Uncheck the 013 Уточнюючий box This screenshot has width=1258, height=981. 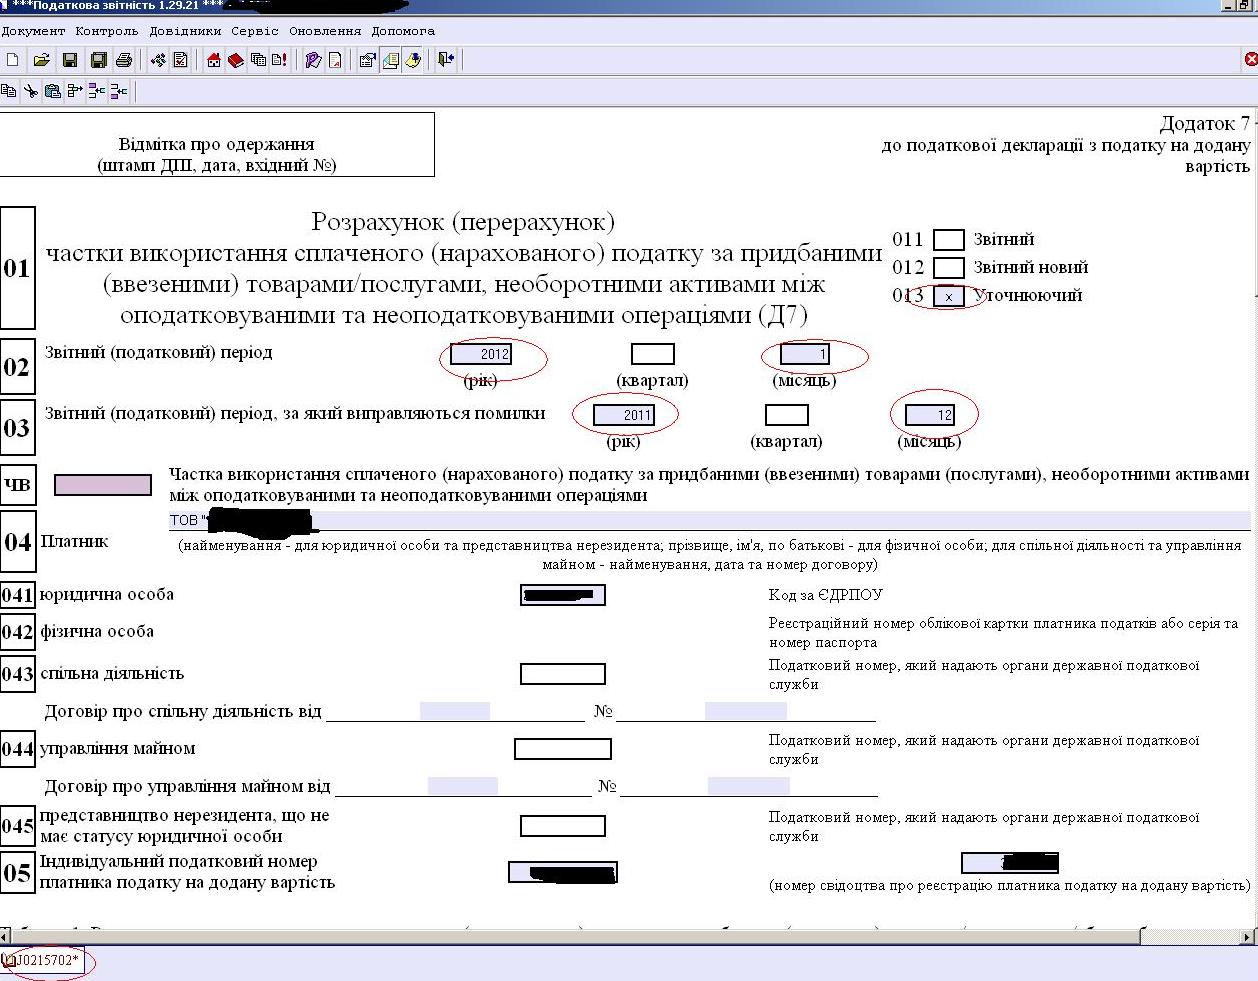pyautogui.click(x=948, y=296)
